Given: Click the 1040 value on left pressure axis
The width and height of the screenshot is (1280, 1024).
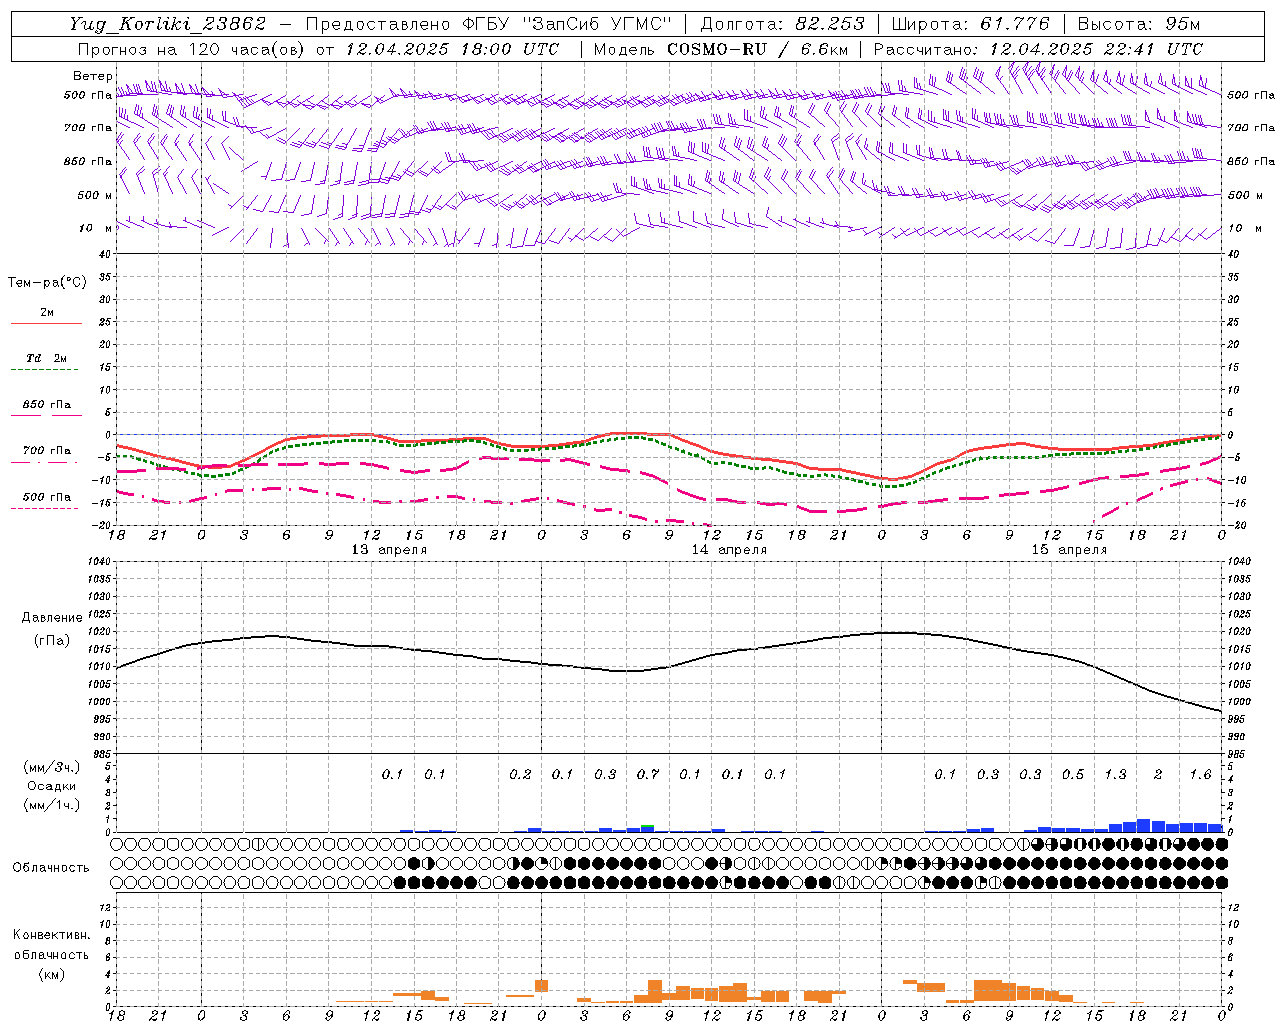Looking at the screenshot, I should click(x=98, y=561).
